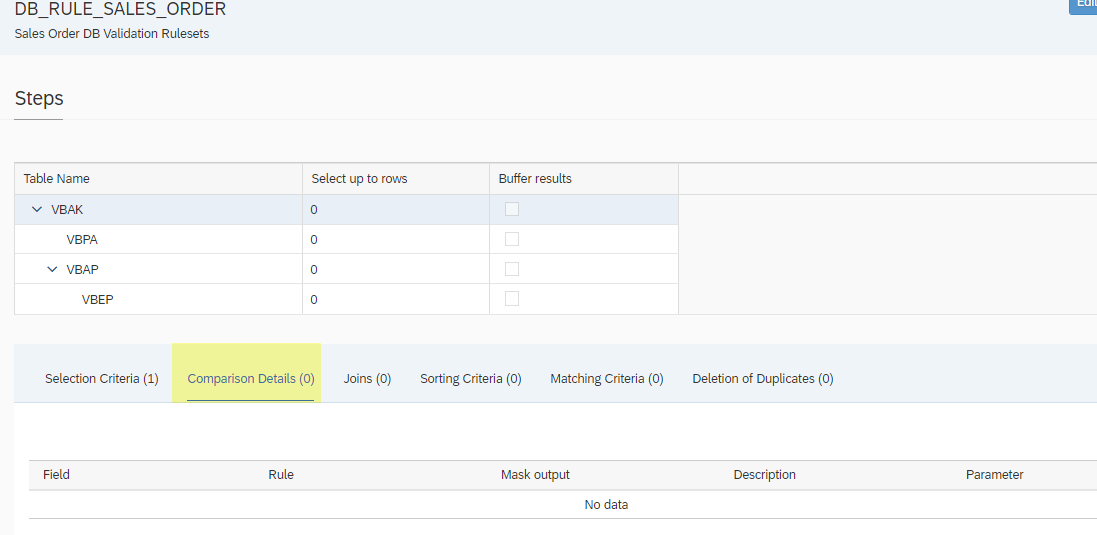Switch to Comparison Details tab
The width and height of the screenshot is (1097, 535).
[251, 379]
